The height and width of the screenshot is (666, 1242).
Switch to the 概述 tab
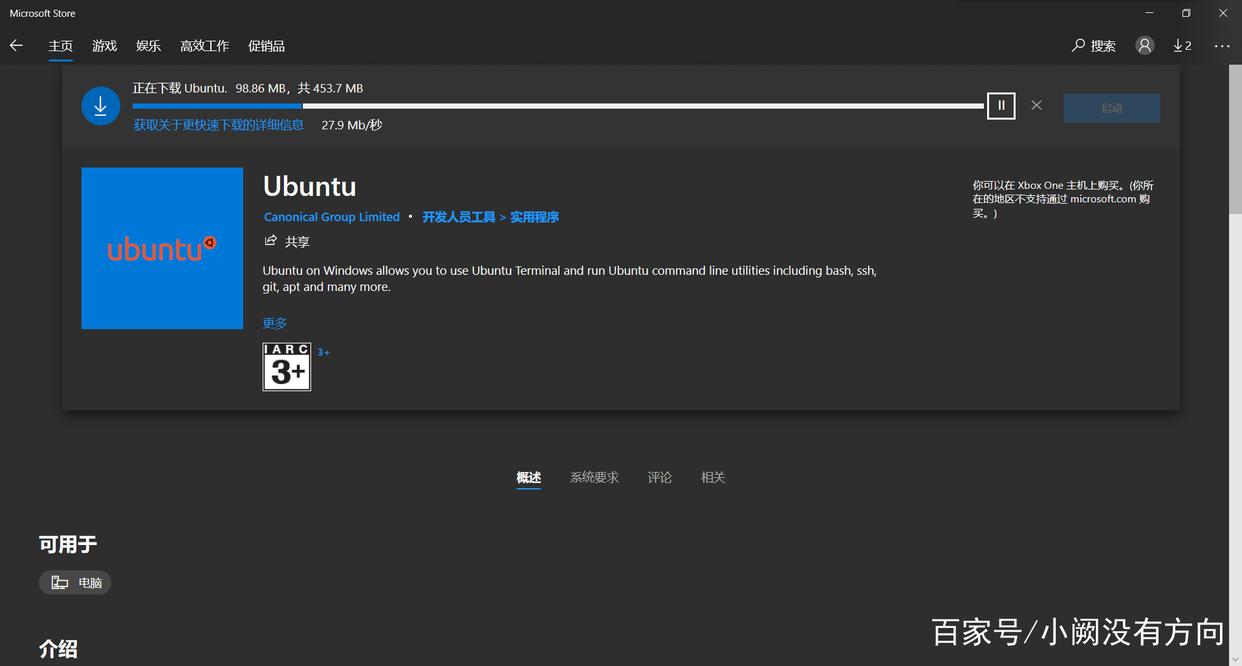point(529,478)
